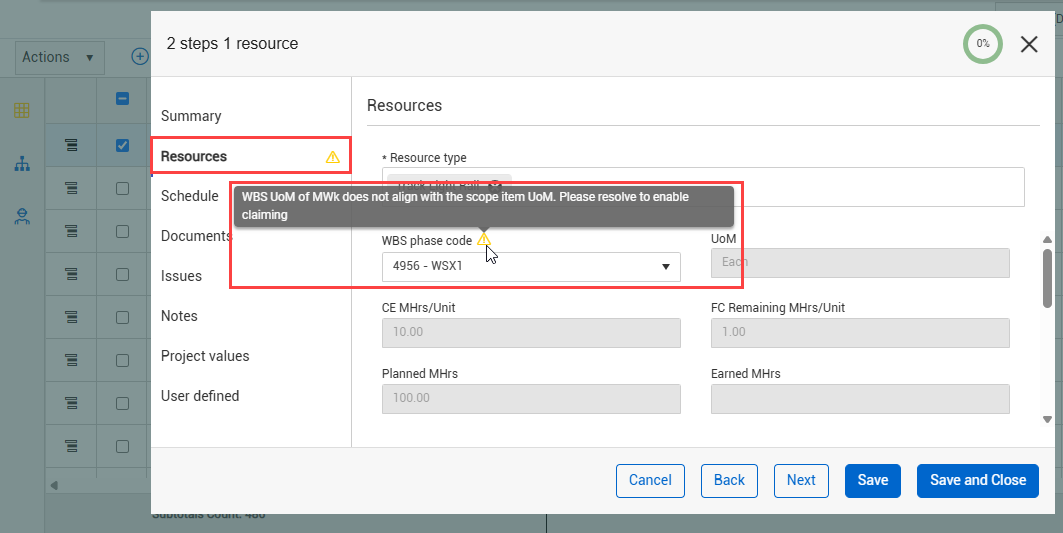1063x533 pixels.
Task: Switch to the Schedule tab
Action: [x=190, y=196]
